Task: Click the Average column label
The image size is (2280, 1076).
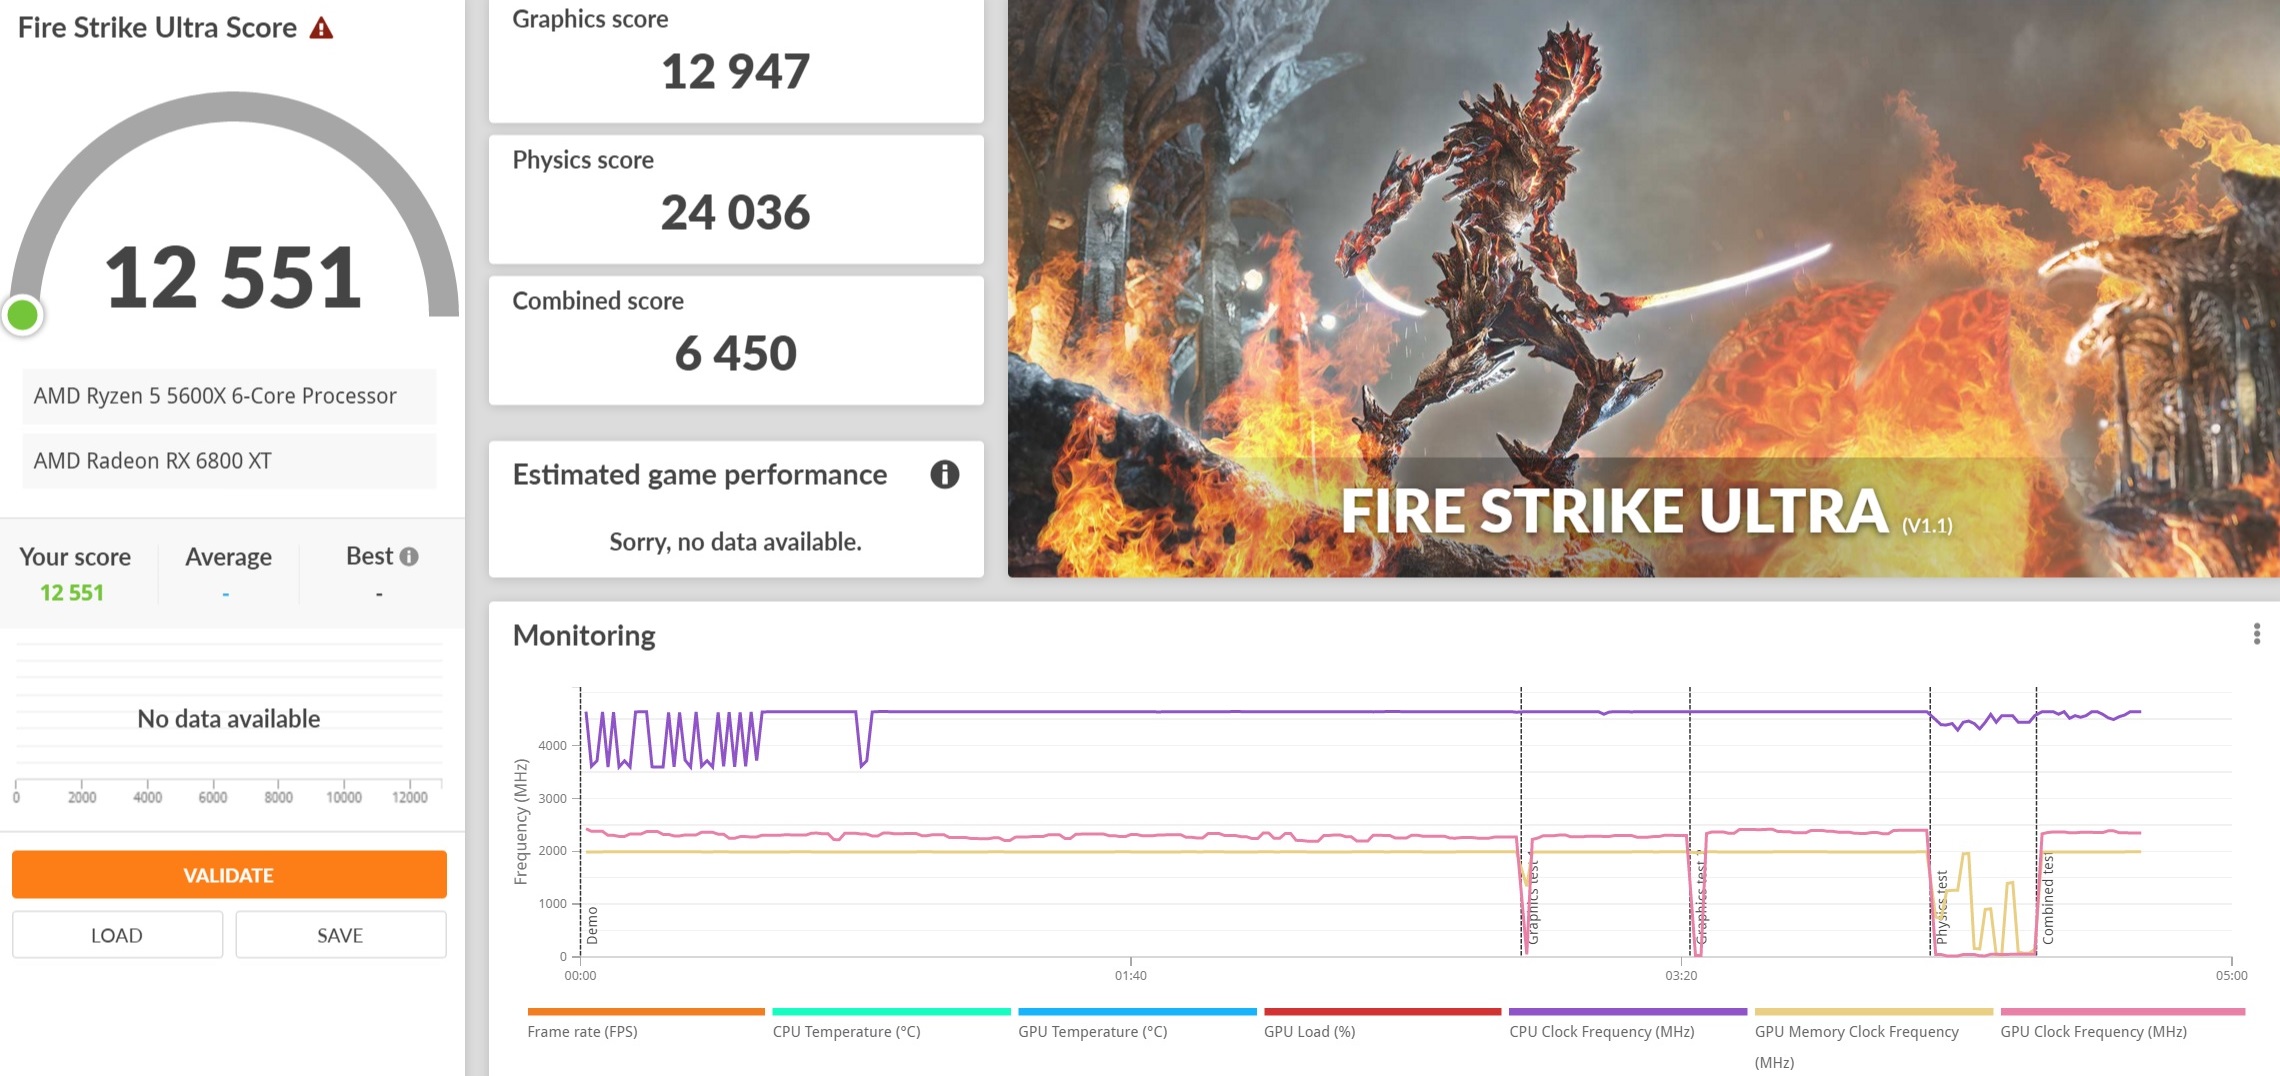Action: click(228, 557)
